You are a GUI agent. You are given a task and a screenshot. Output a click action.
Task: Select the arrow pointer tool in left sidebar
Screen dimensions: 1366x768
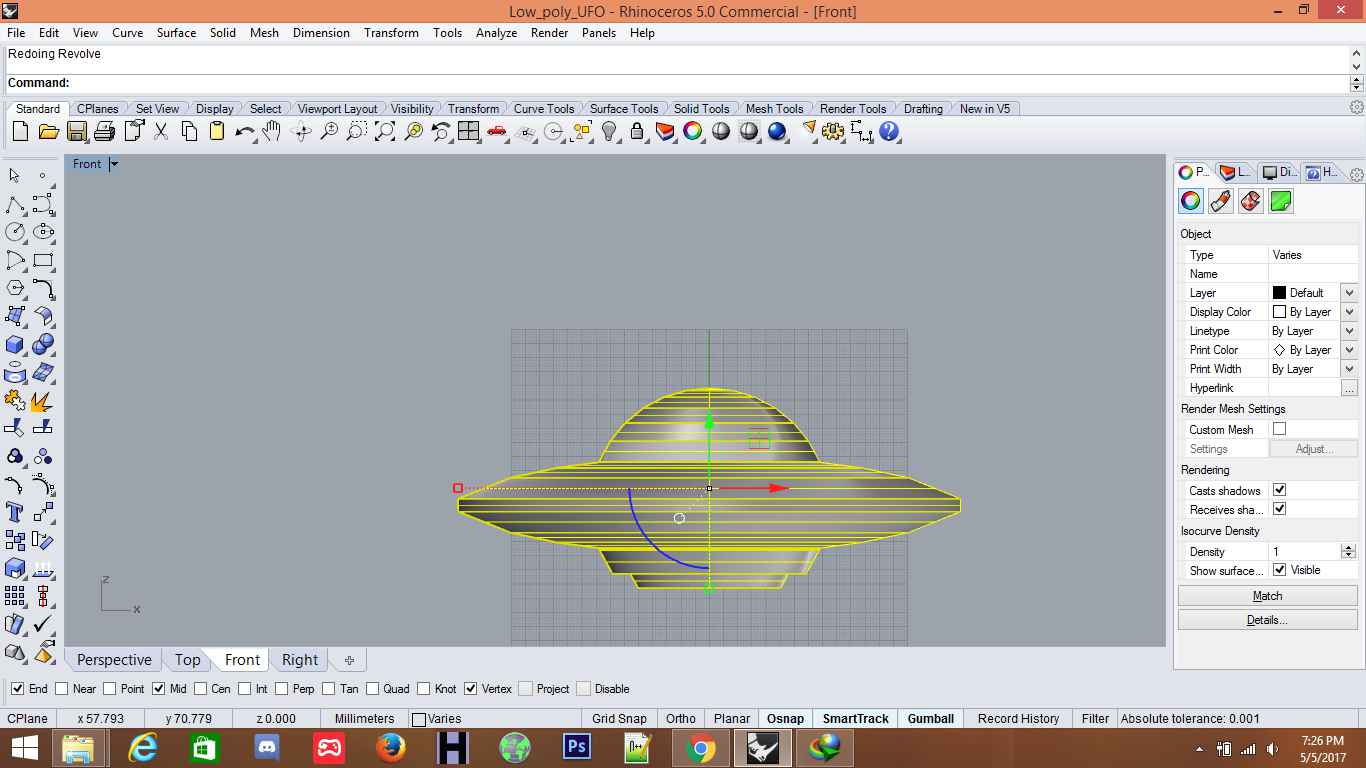pyautogui.click(x=15, y=175)
